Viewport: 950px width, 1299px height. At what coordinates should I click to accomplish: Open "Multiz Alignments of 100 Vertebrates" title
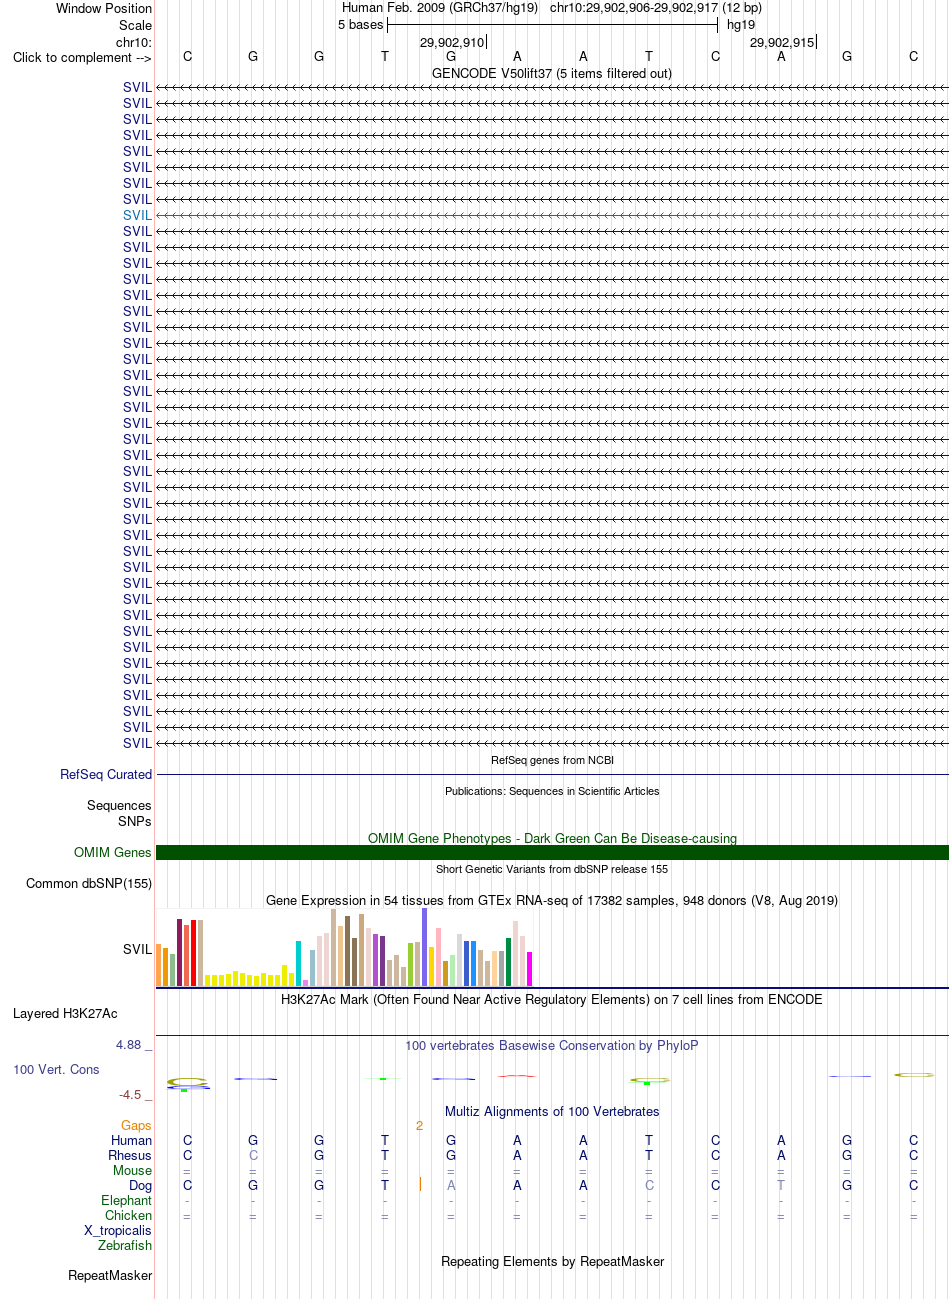(552, 1111)
